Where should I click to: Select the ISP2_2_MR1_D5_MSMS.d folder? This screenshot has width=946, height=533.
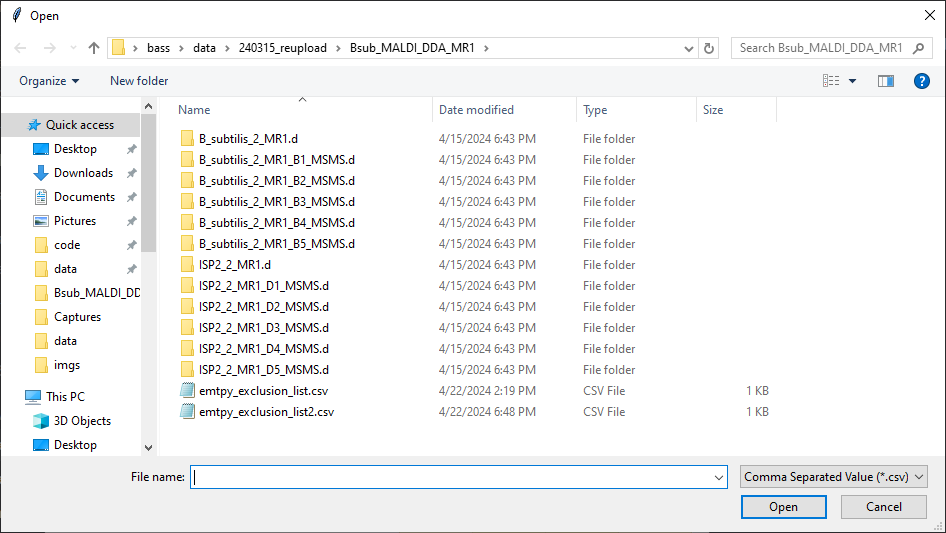coord(264,370)
